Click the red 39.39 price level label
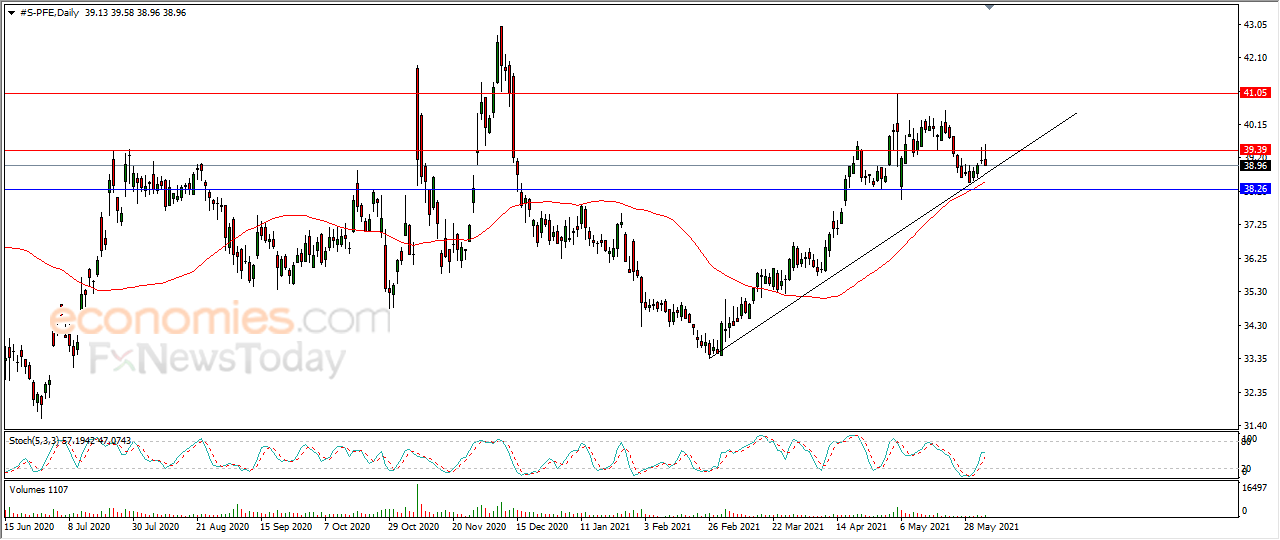Viewport: 1280px width, 540px height. 1255,150
